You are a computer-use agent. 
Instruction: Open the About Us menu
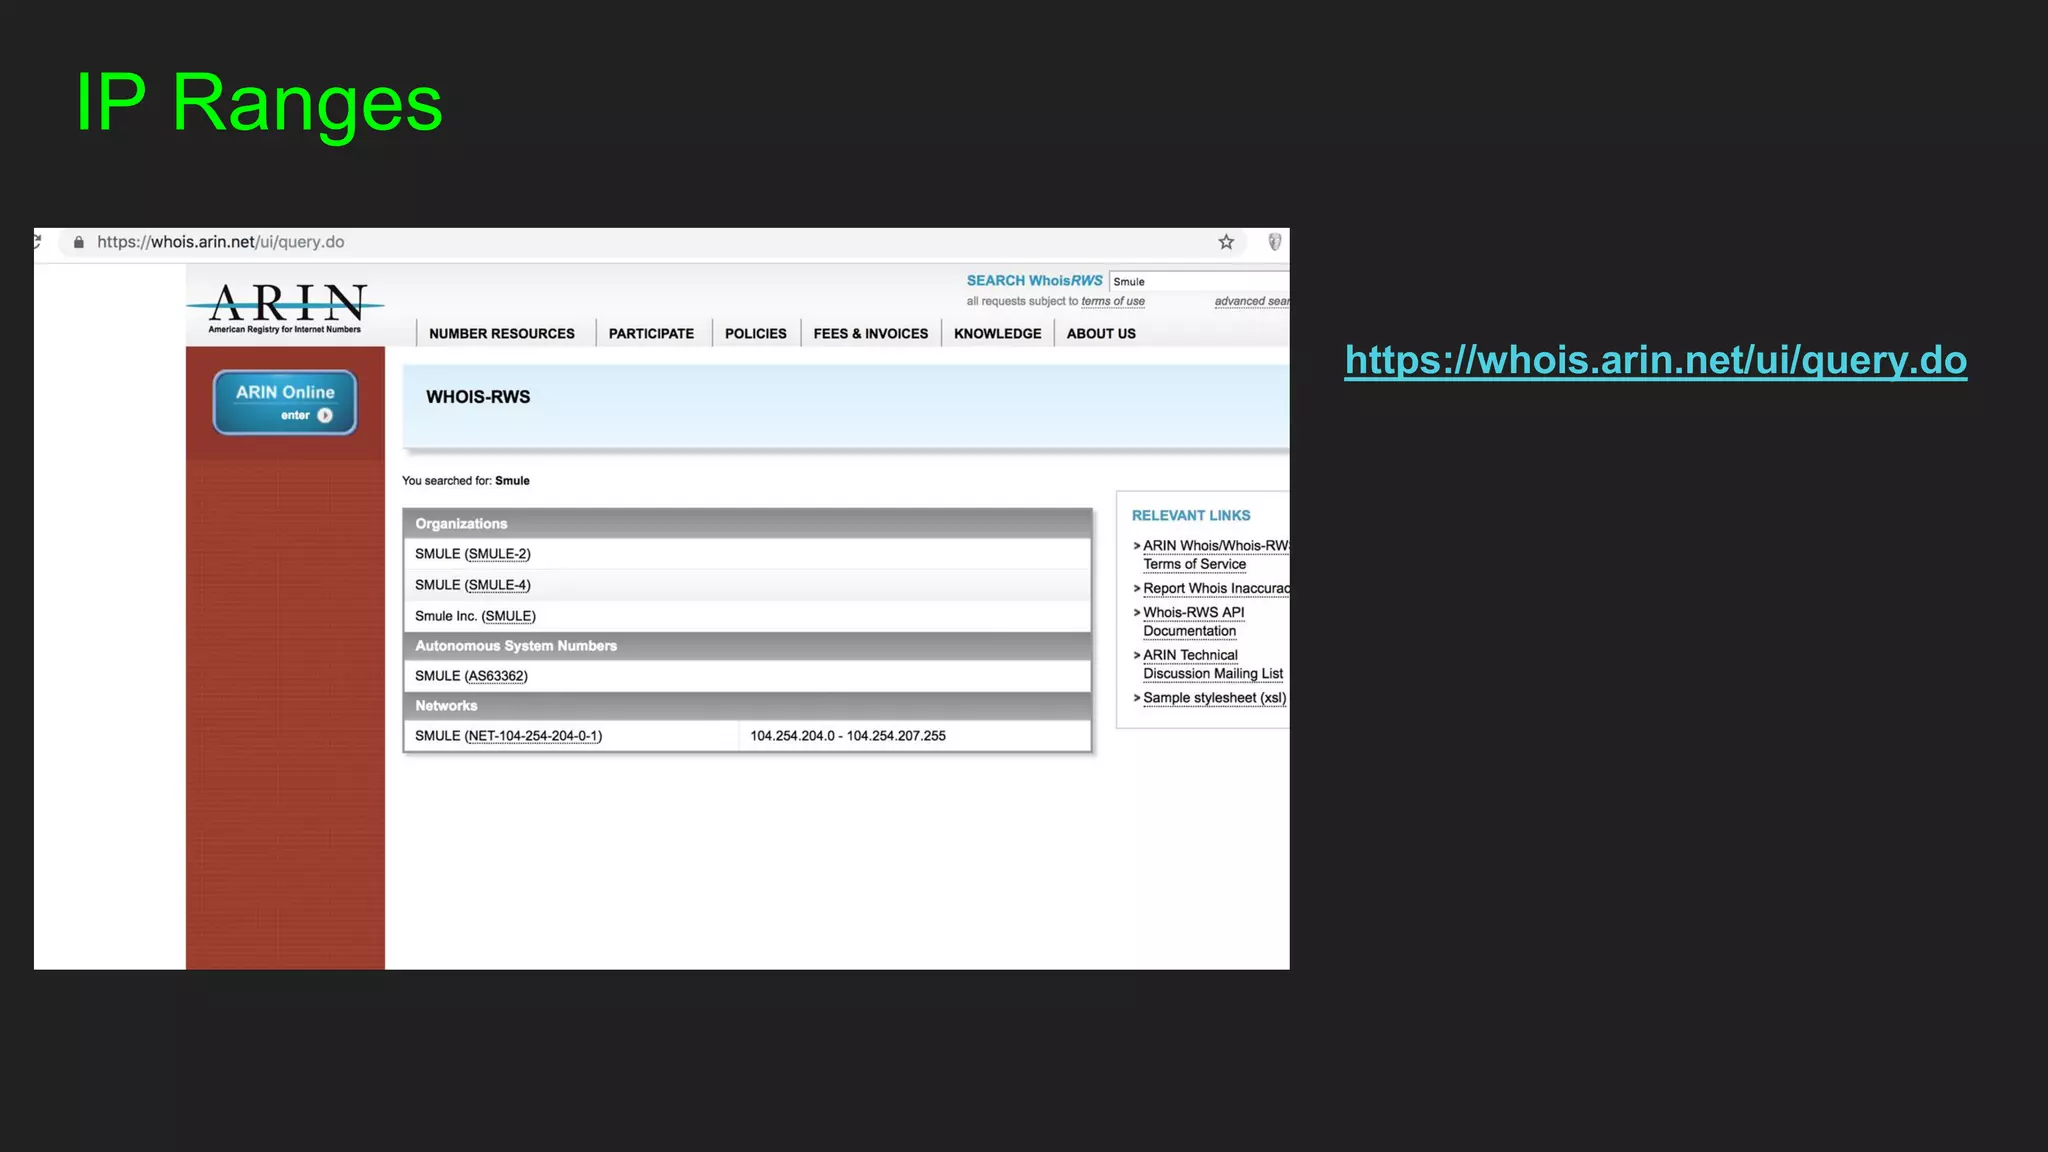1100,334
